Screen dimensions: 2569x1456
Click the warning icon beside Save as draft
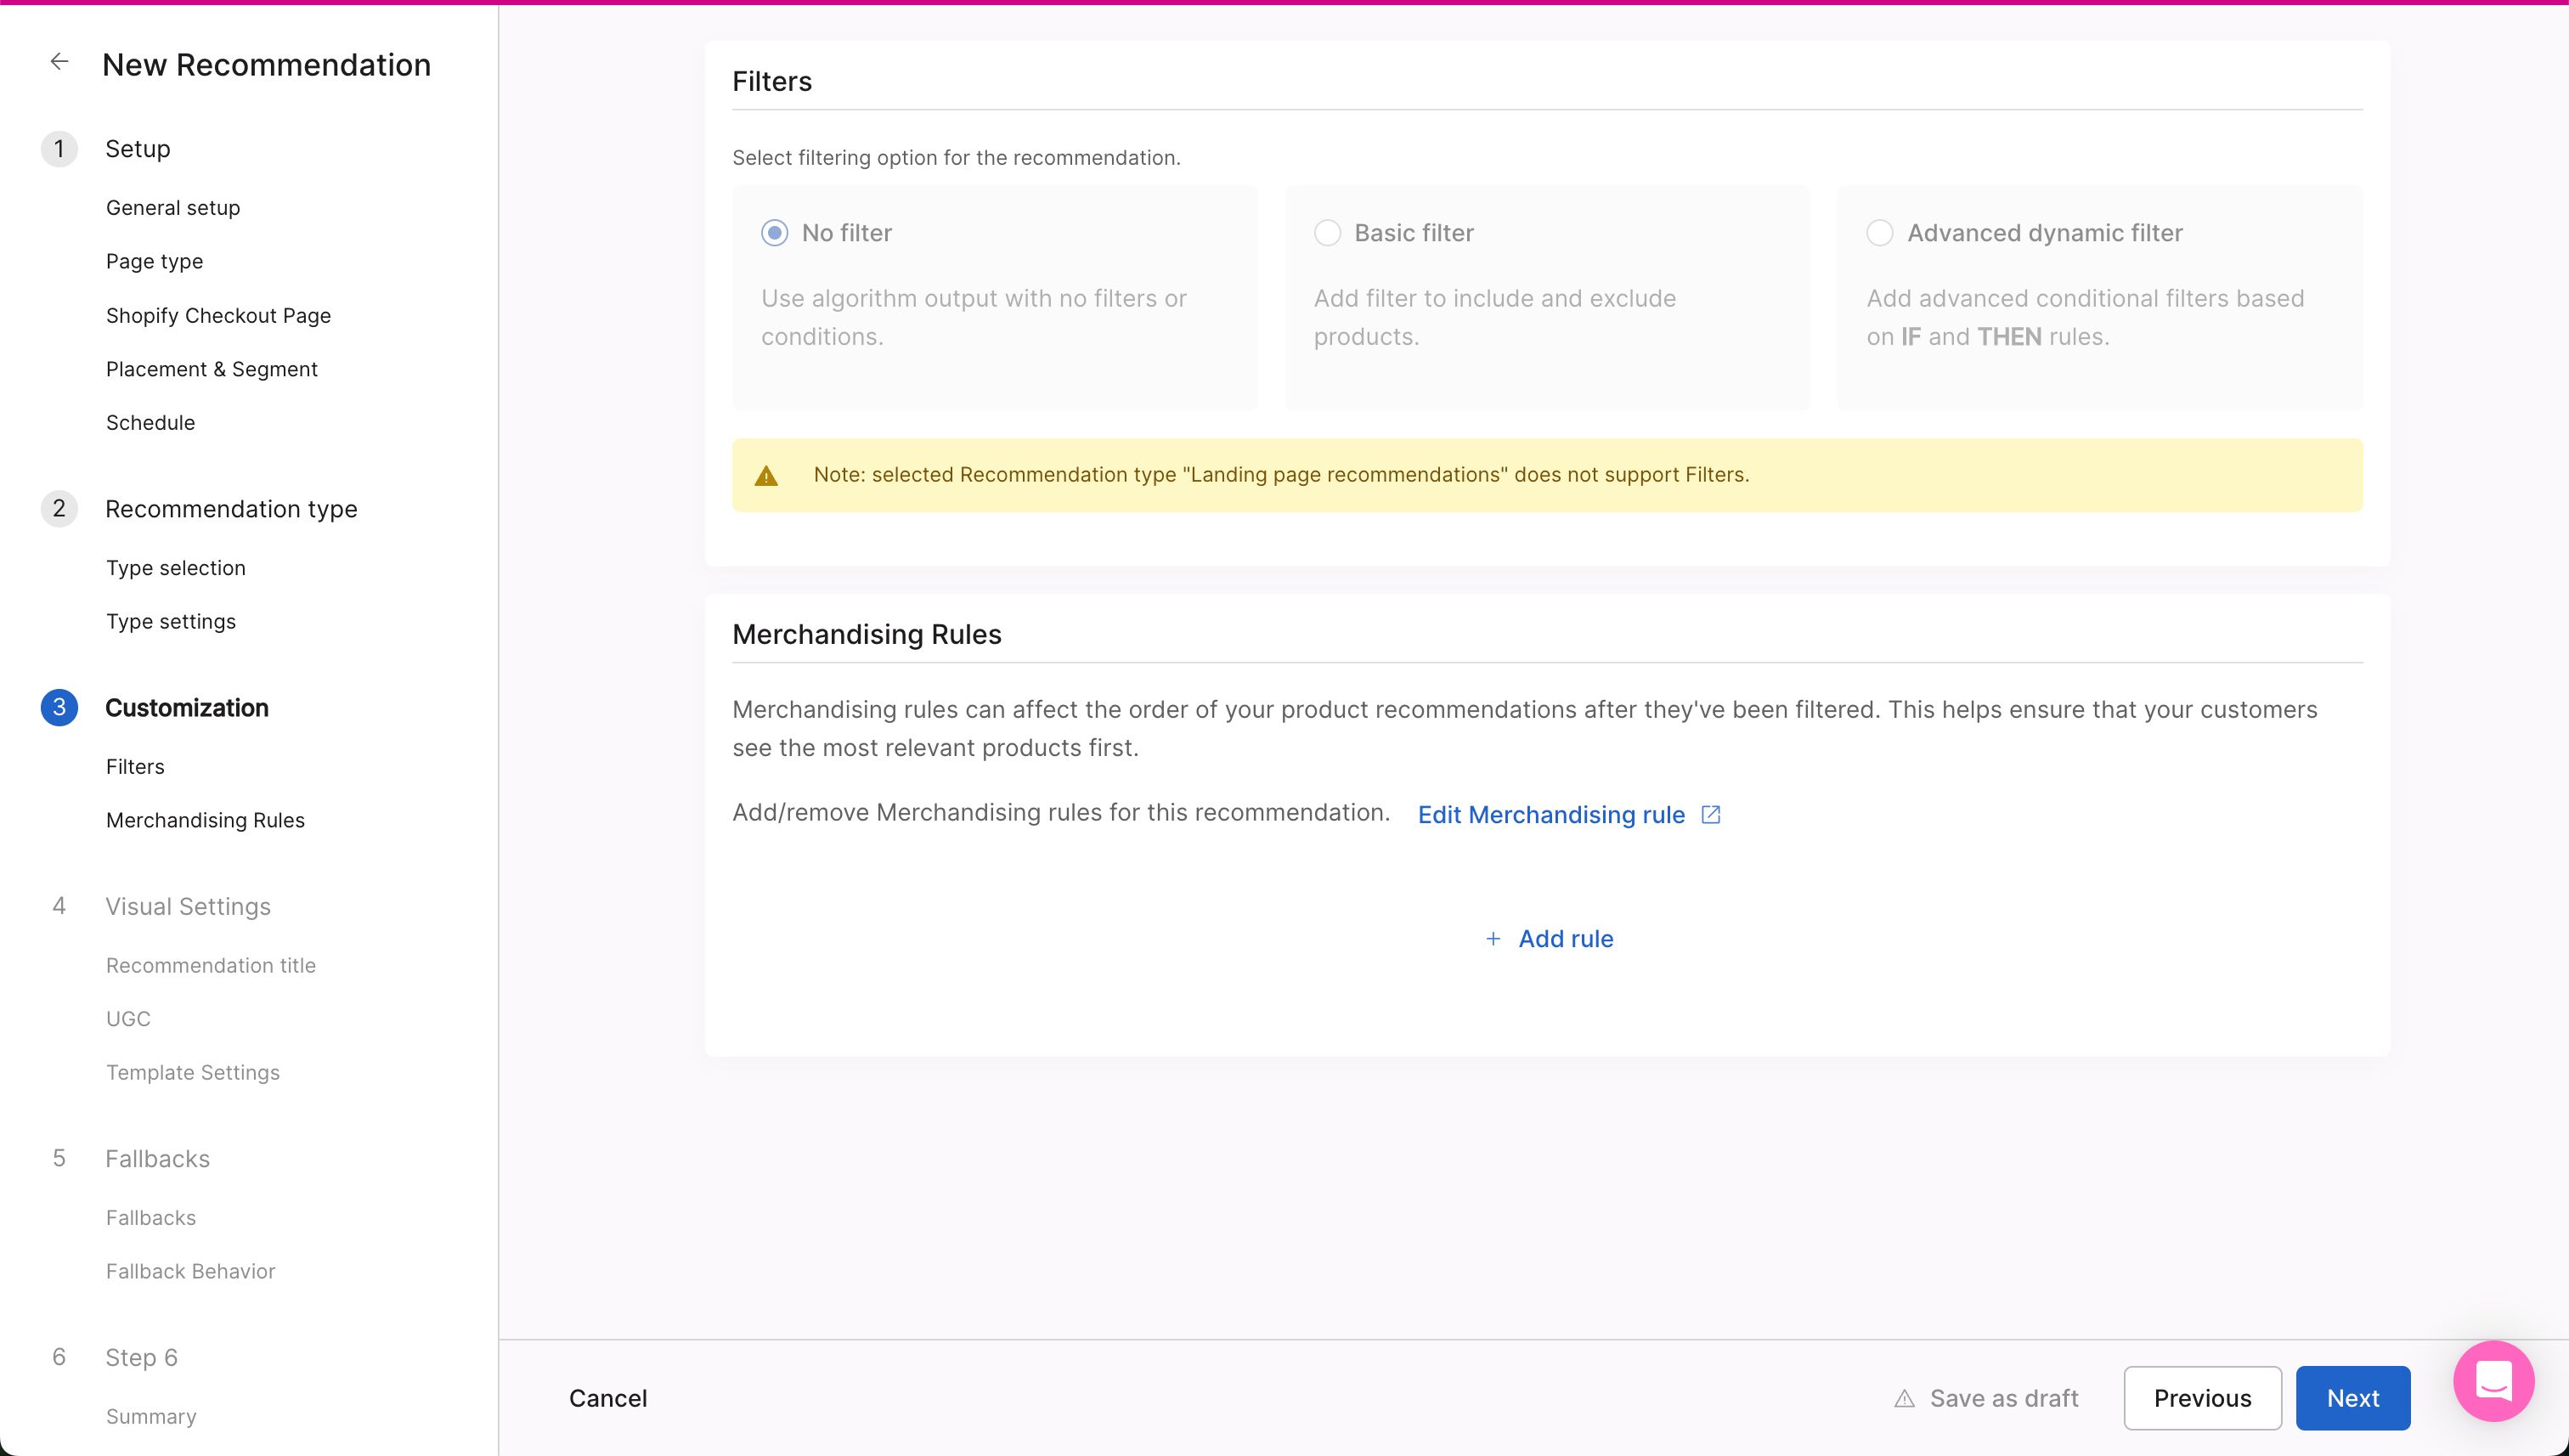1904,1399
